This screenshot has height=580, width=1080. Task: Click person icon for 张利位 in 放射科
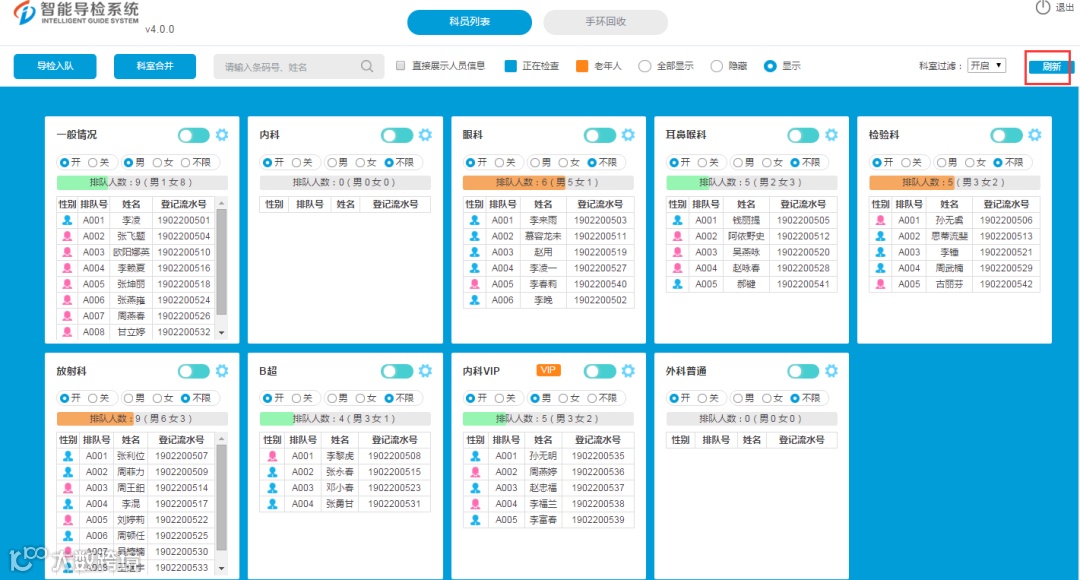[68, 456]
